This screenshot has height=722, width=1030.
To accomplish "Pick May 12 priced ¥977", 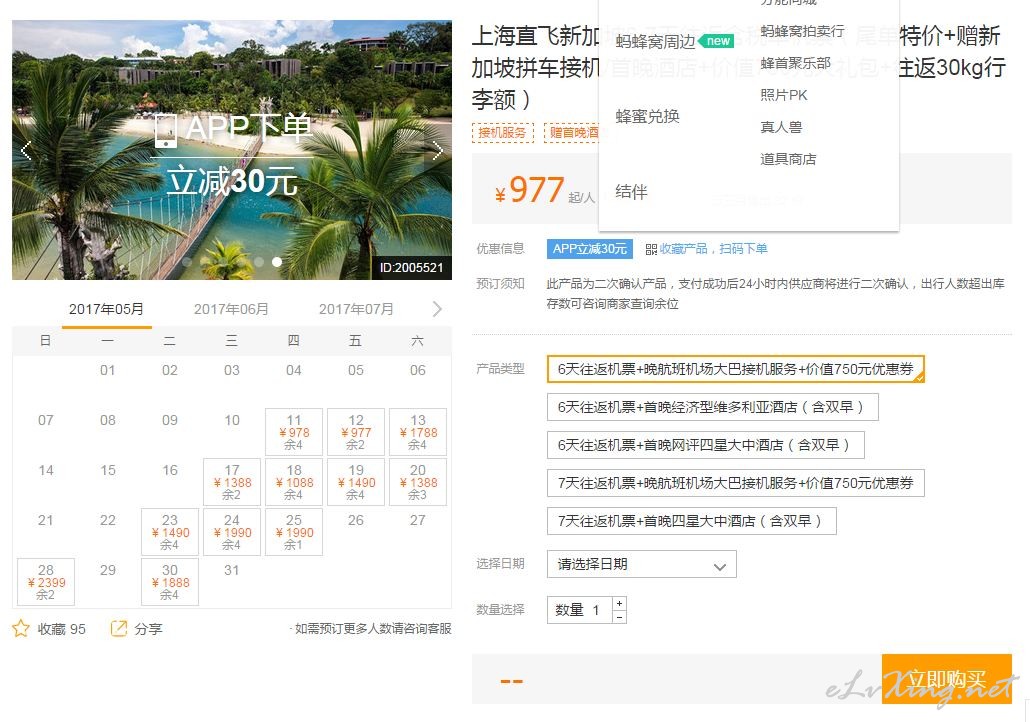I will [356, 432].
